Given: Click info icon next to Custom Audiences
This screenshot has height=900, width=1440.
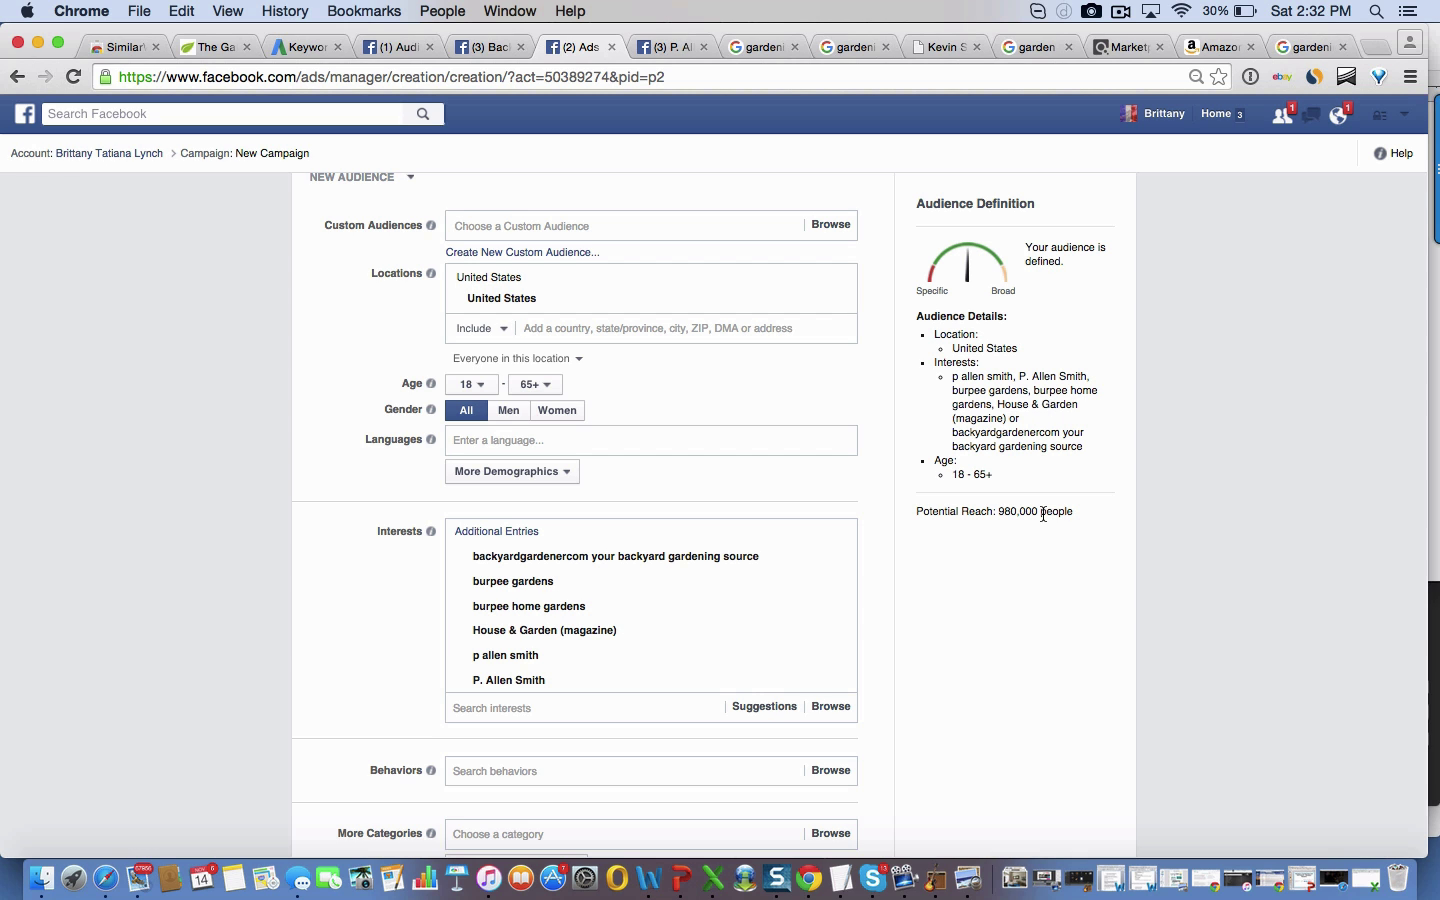Looking at the screenshot, I should tap(431, 226).
